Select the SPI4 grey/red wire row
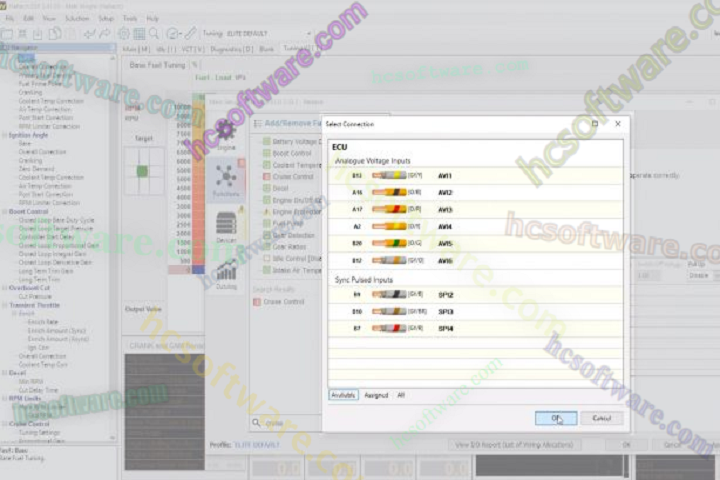720x480 pixels. (475, 328)
